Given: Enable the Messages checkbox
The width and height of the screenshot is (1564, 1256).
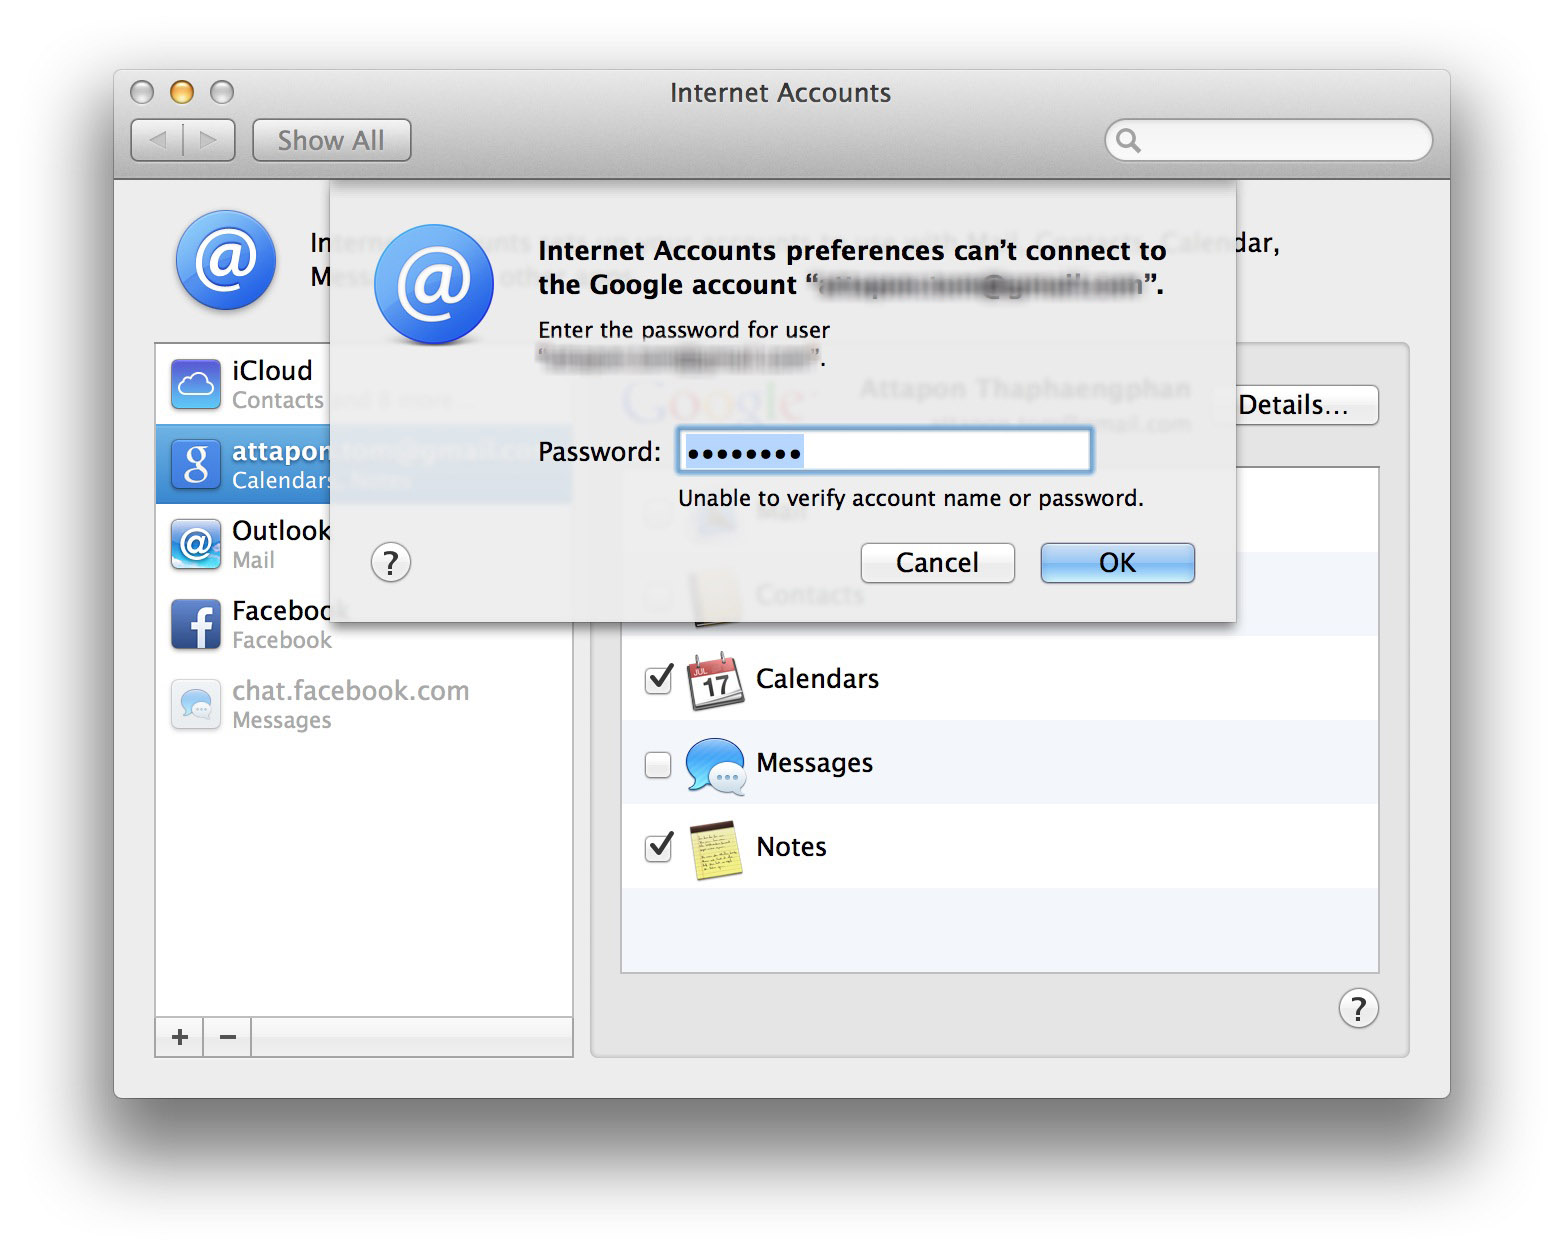Looking at the screenshot, I should click(658, 765).
